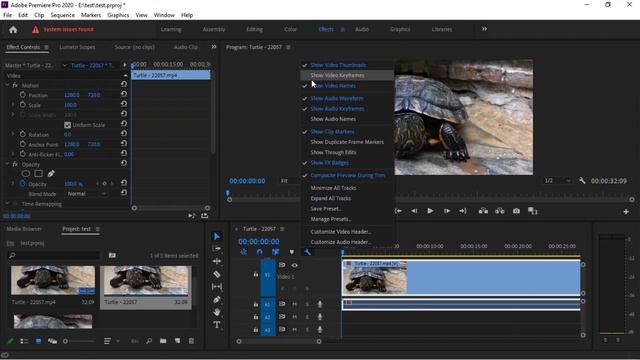Toggle V1 track lock

coord(256,275)
